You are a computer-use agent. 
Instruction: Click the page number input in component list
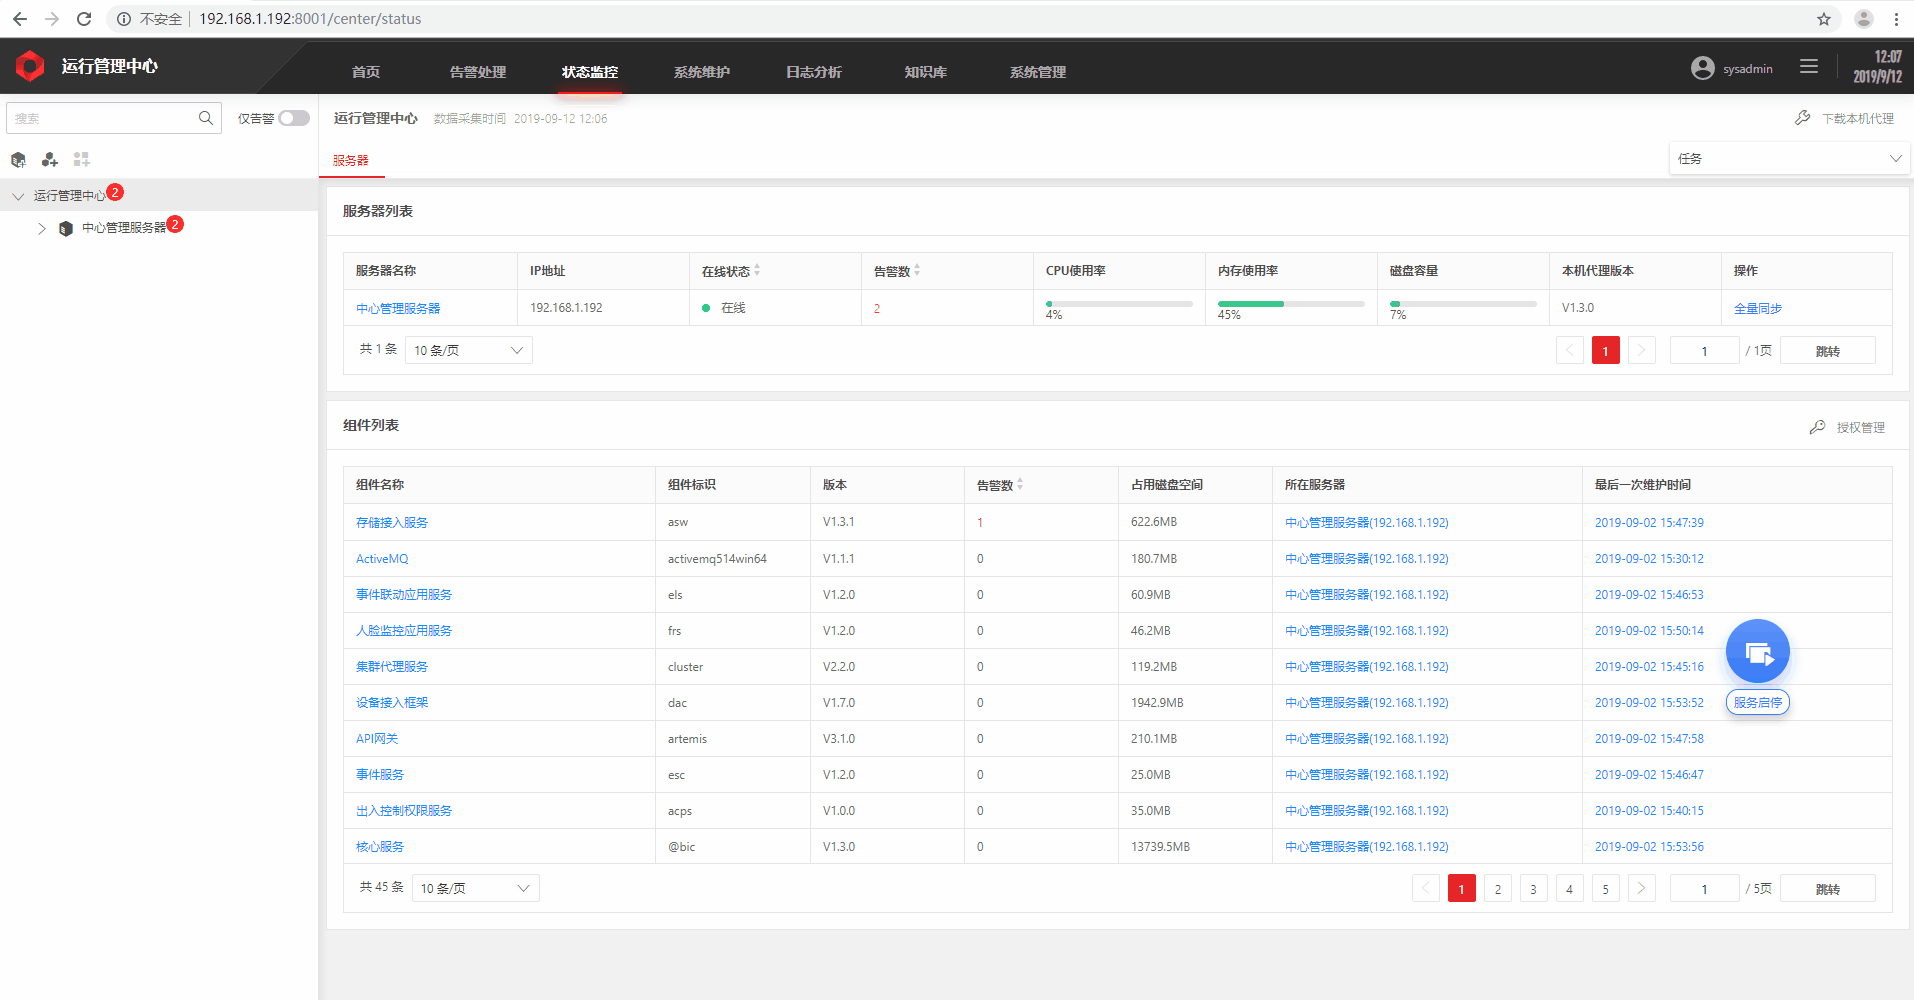(1705, 889)
